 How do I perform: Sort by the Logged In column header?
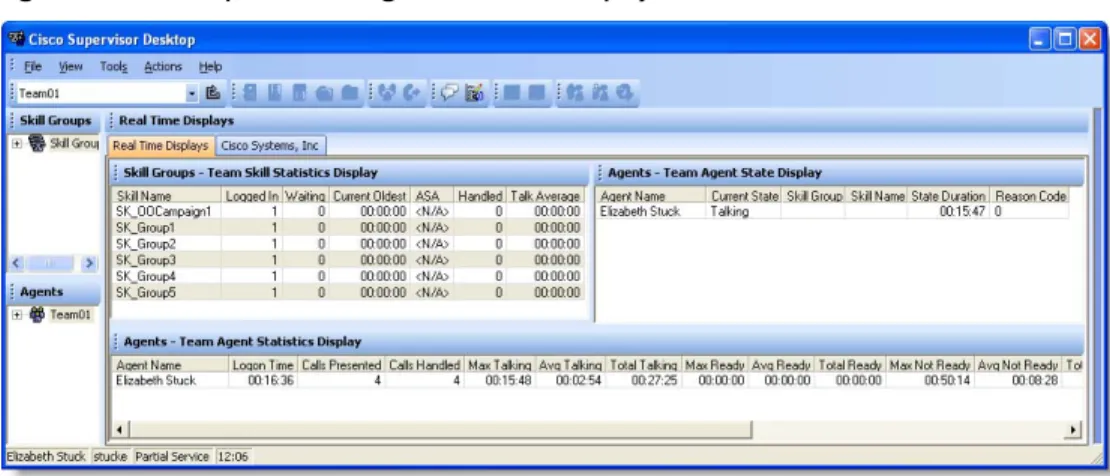coord(252,196)
